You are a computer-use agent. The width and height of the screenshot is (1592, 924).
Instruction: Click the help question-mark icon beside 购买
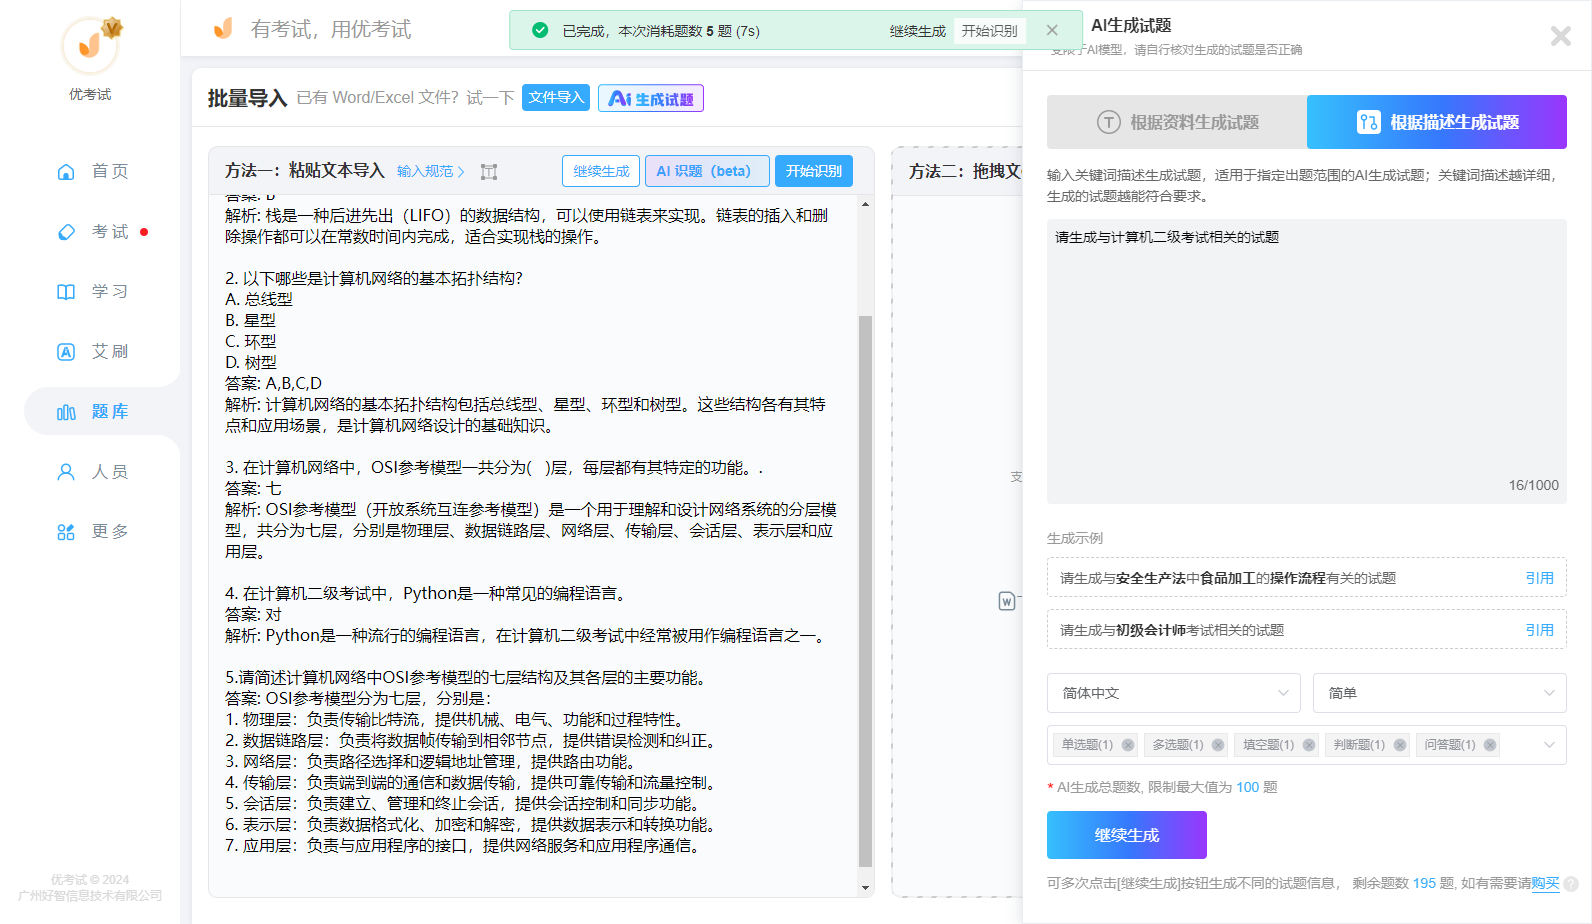[1571, 884]
